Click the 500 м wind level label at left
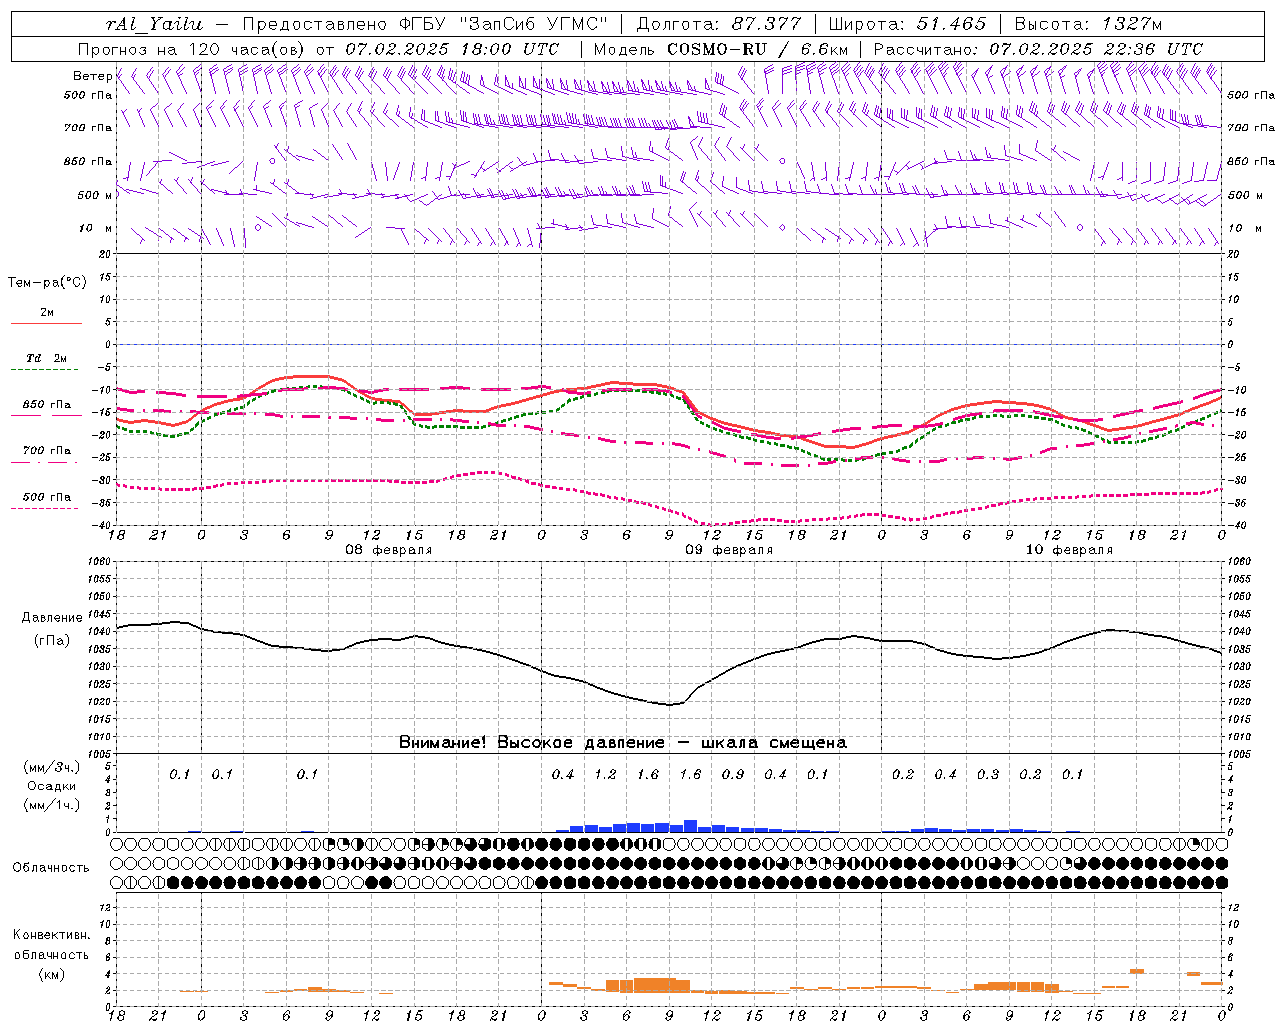Viewport: 1280px width, 1024px height. pyautogui.click(x=95, y=195)
